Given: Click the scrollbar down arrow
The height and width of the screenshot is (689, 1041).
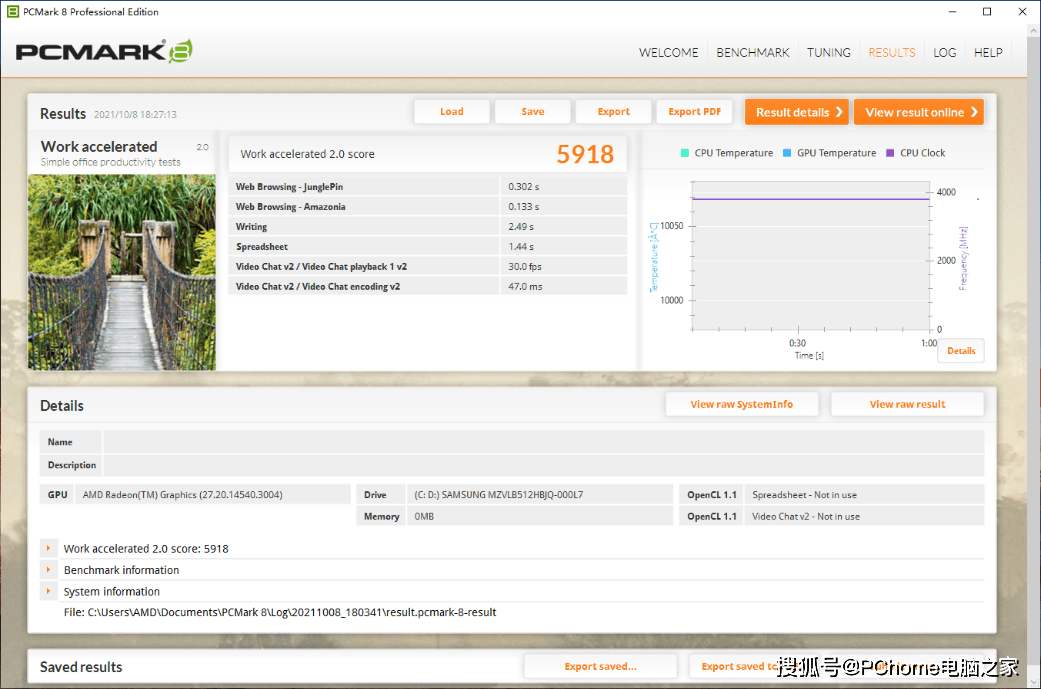Looking at the screenshot, I should pyautogui.click(x=1034, y=682).
